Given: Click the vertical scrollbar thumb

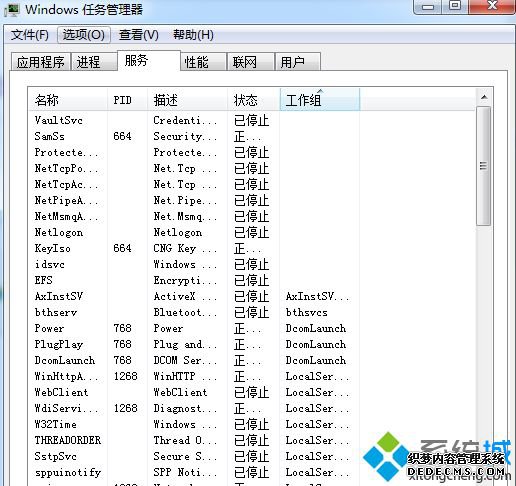Looking at the screenshot, I should (x=484, y=166).
